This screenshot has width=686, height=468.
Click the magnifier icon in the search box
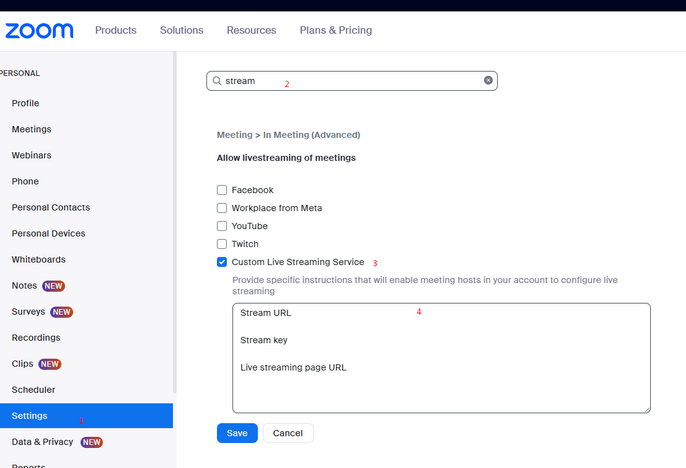tap(217, 81)
